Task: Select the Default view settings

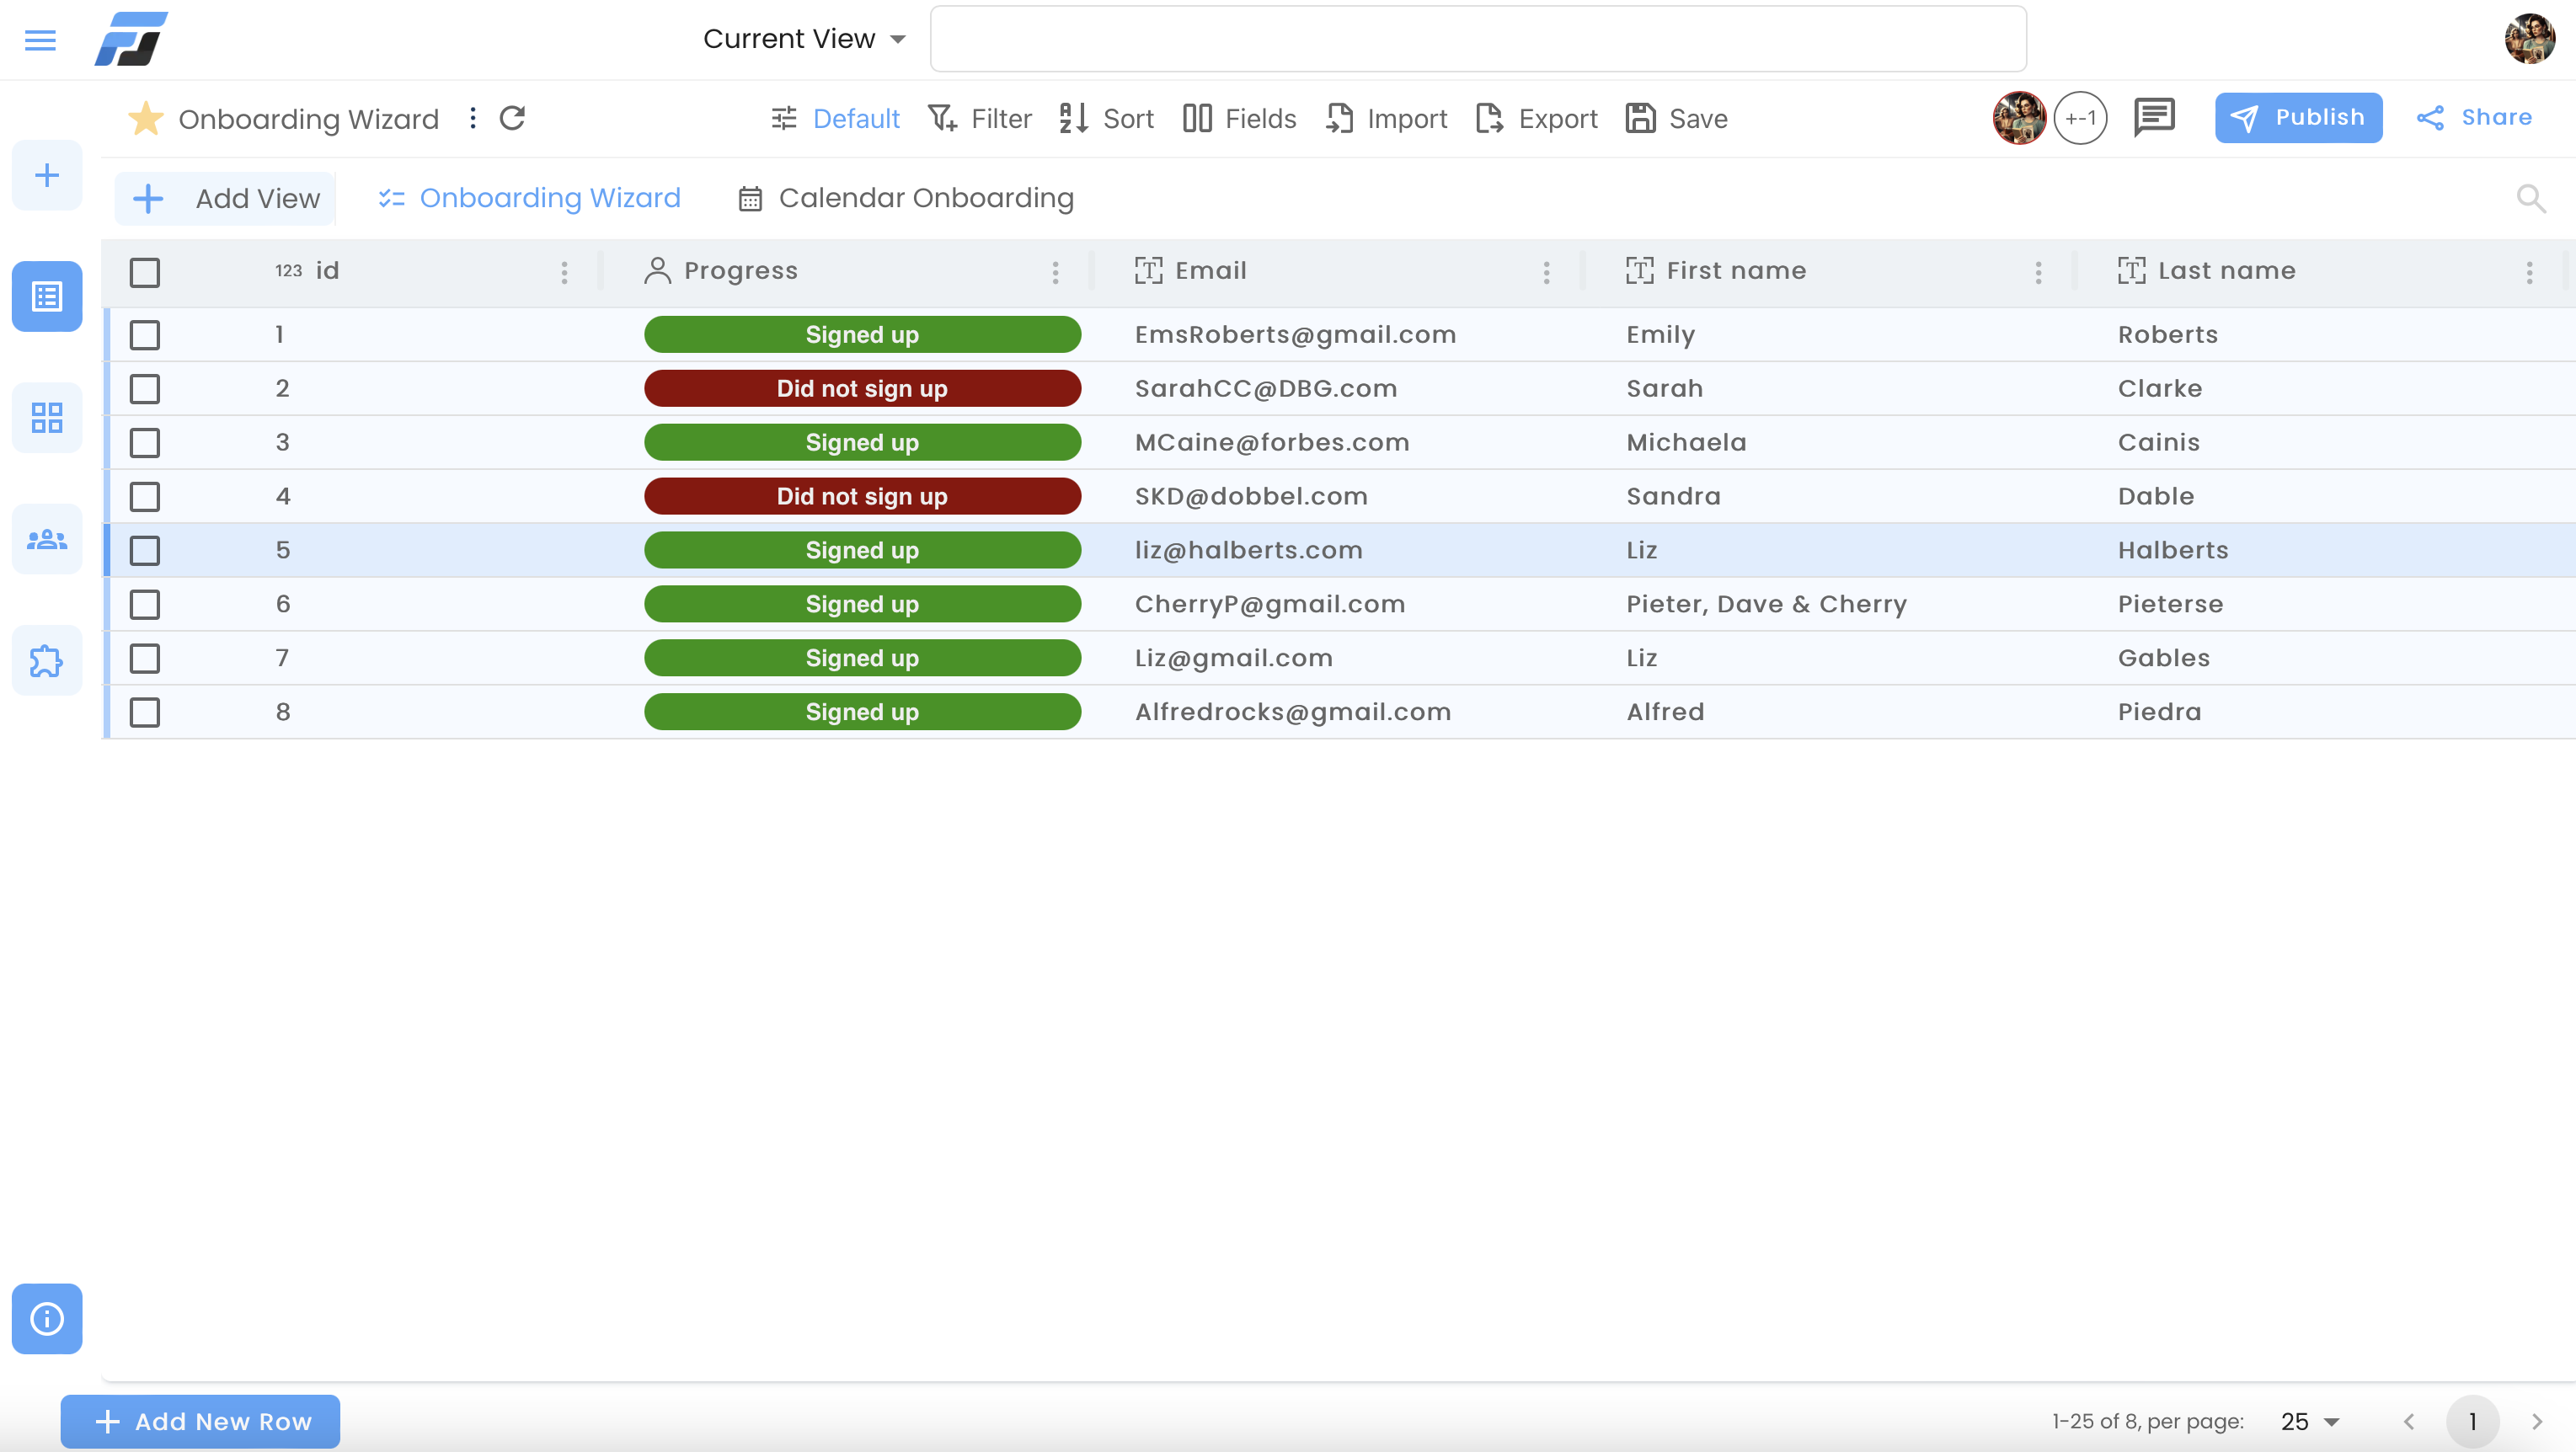Action: (835, 118)
